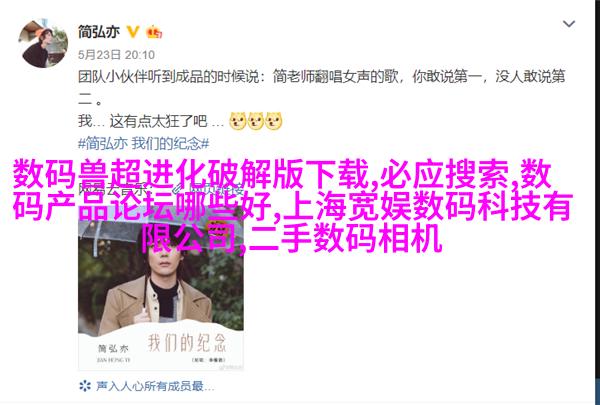Click the paperclip link icon
600x405 pixels.
pyautogui.click(x=177, y=189)
